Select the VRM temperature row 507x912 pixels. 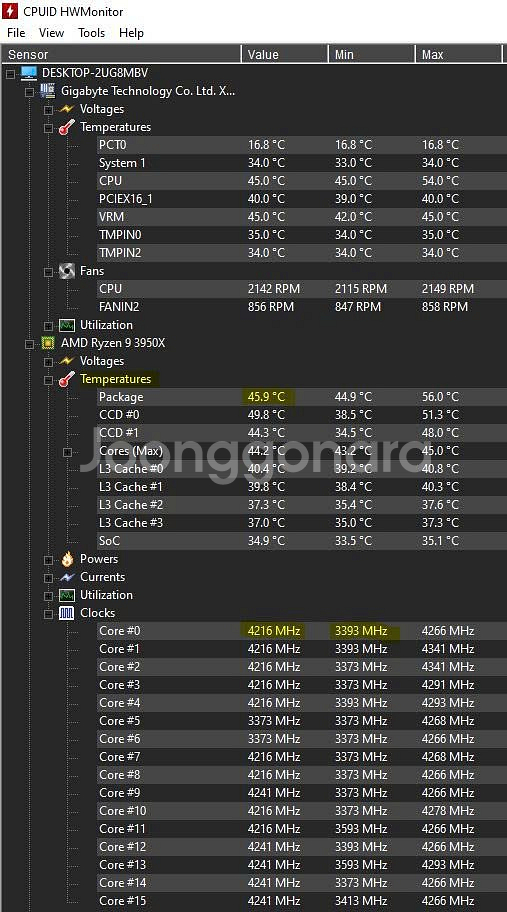(x=301, y=216)
